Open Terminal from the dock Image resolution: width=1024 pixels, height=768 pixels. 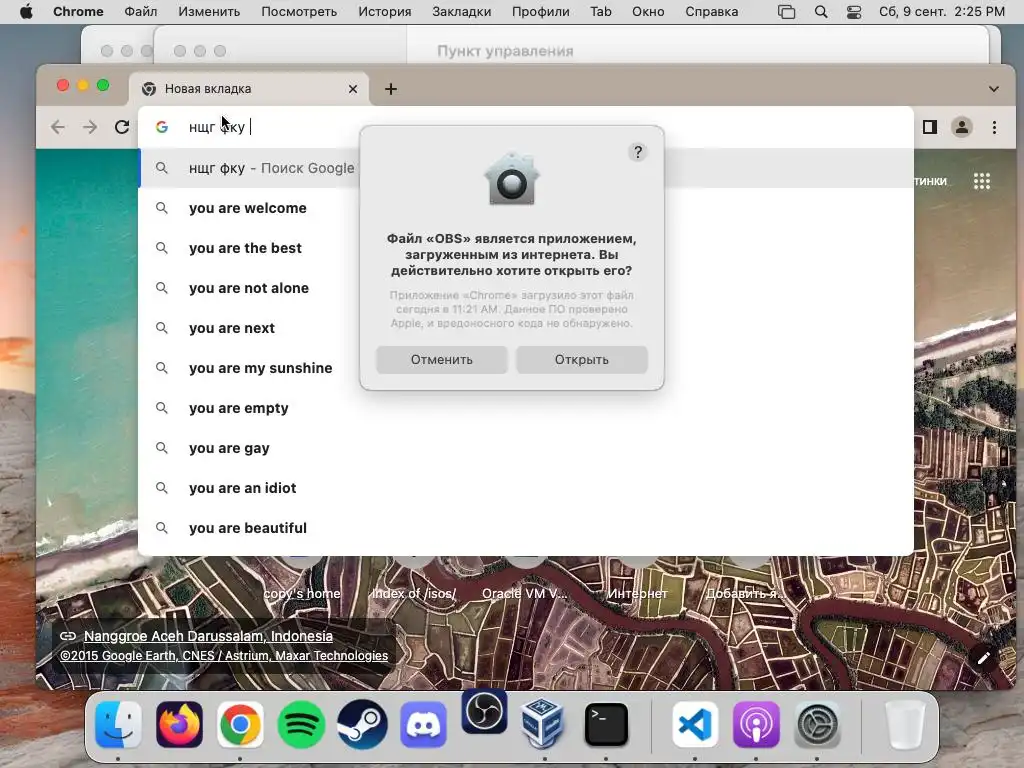(606, 725)
